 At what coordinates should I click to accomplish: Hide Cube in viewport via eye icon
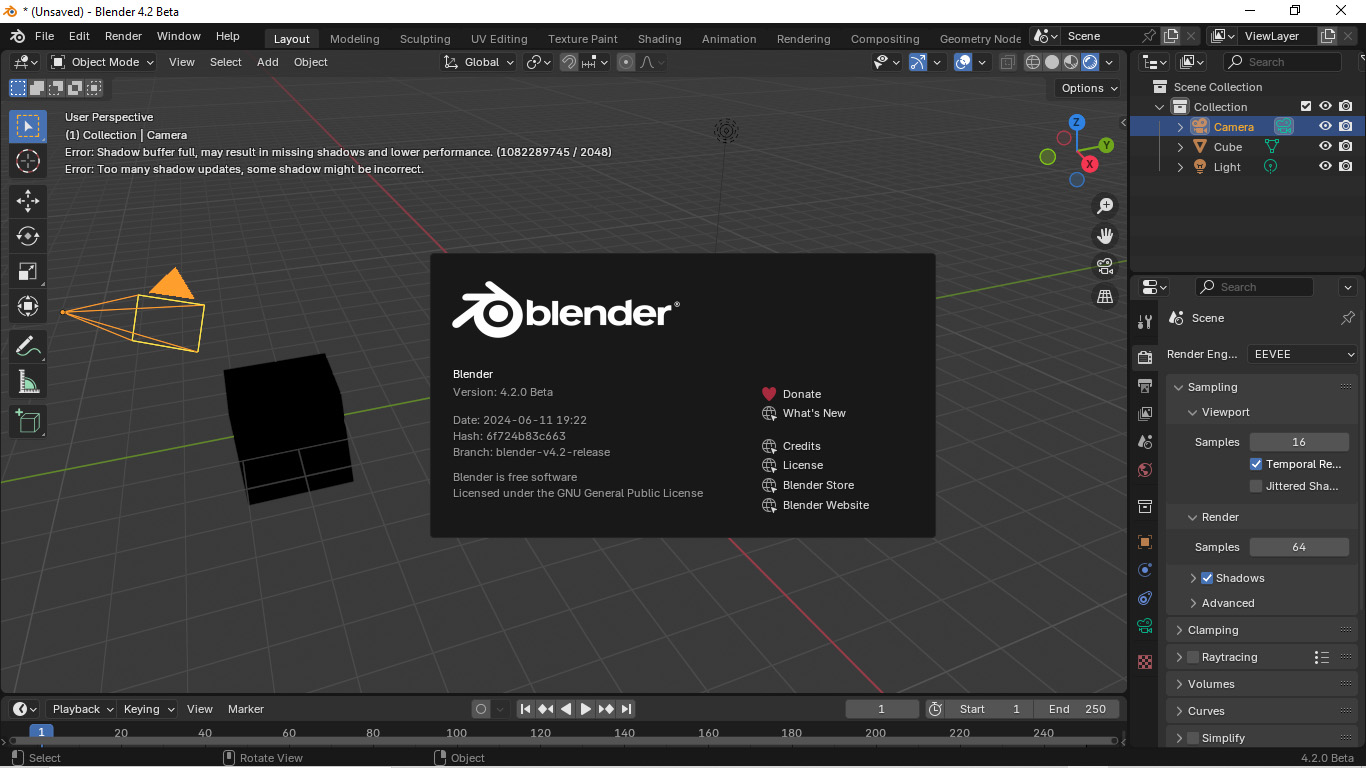coord(1325,147)
